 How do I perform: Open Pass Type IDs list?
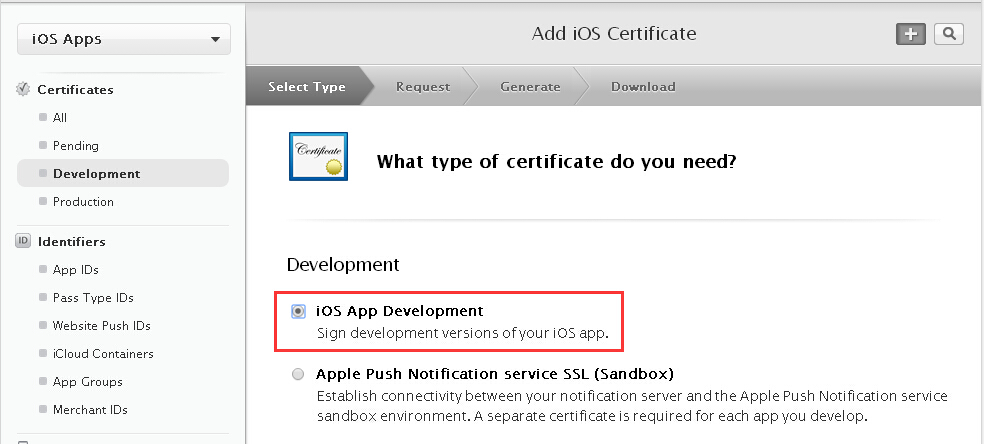pyautogui.click(x=93, y=298)
